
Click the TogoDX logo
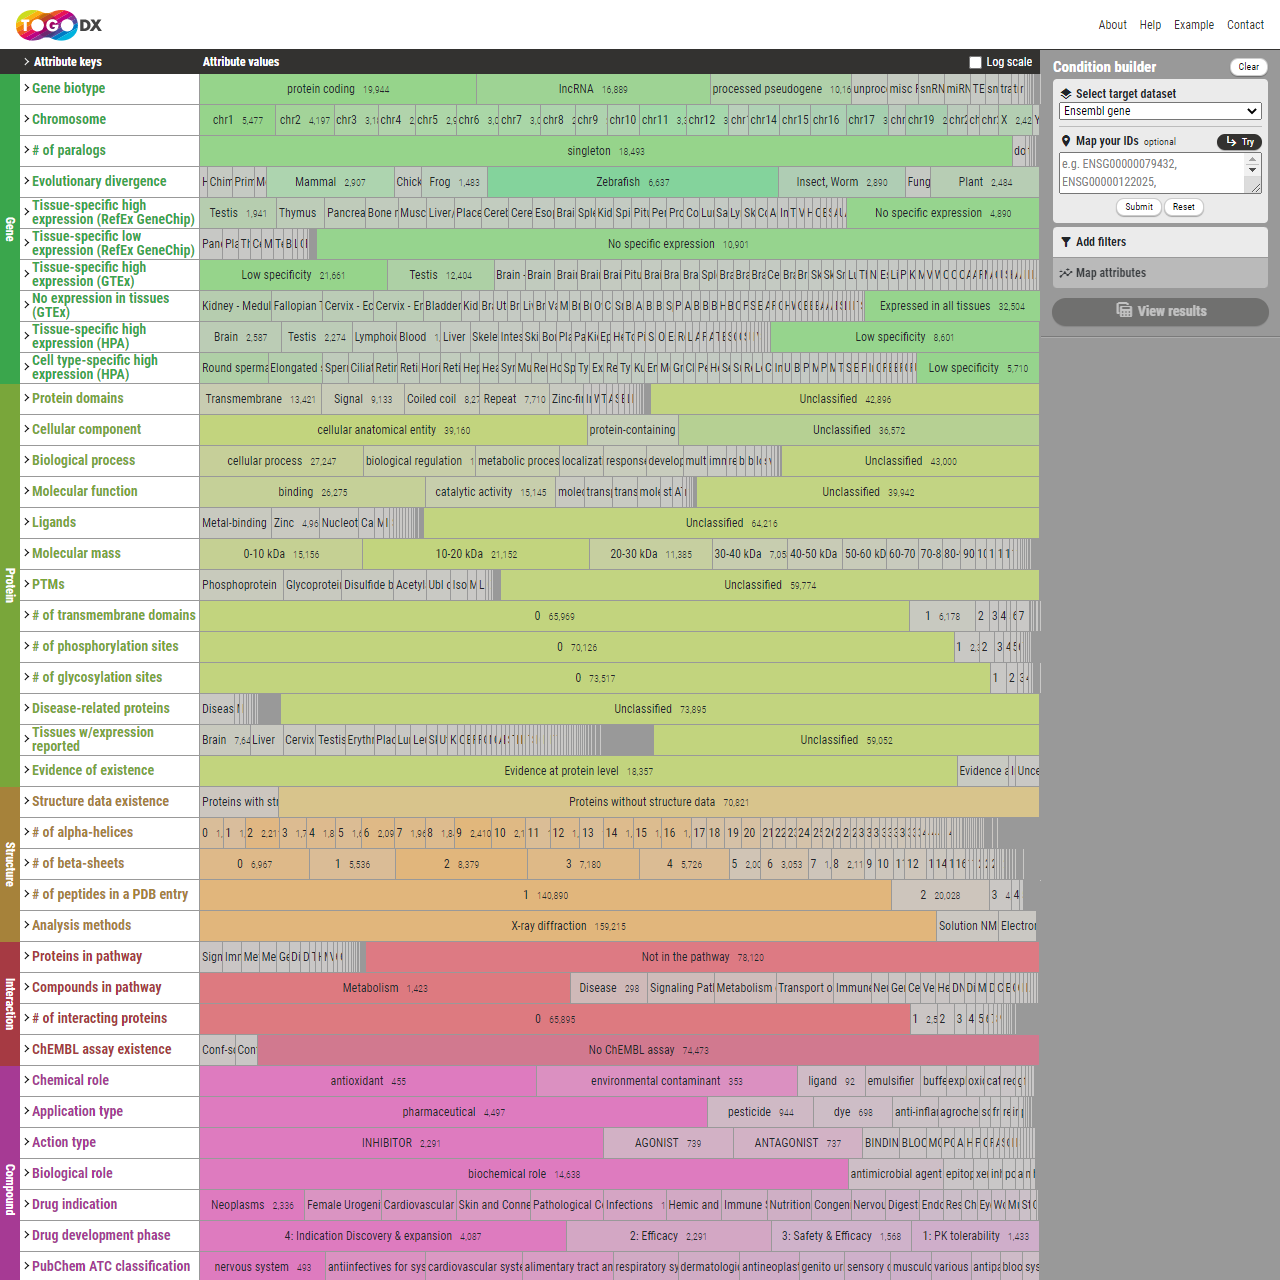(x=59, y=25)
